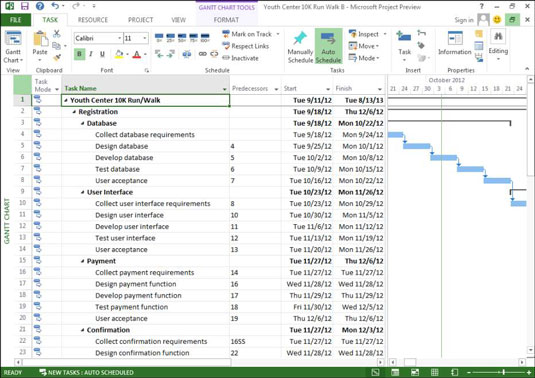Image resolution: width=535 pixels, height=378 pixels.
Task: Open the FILE tab
Action: [16, 20]
